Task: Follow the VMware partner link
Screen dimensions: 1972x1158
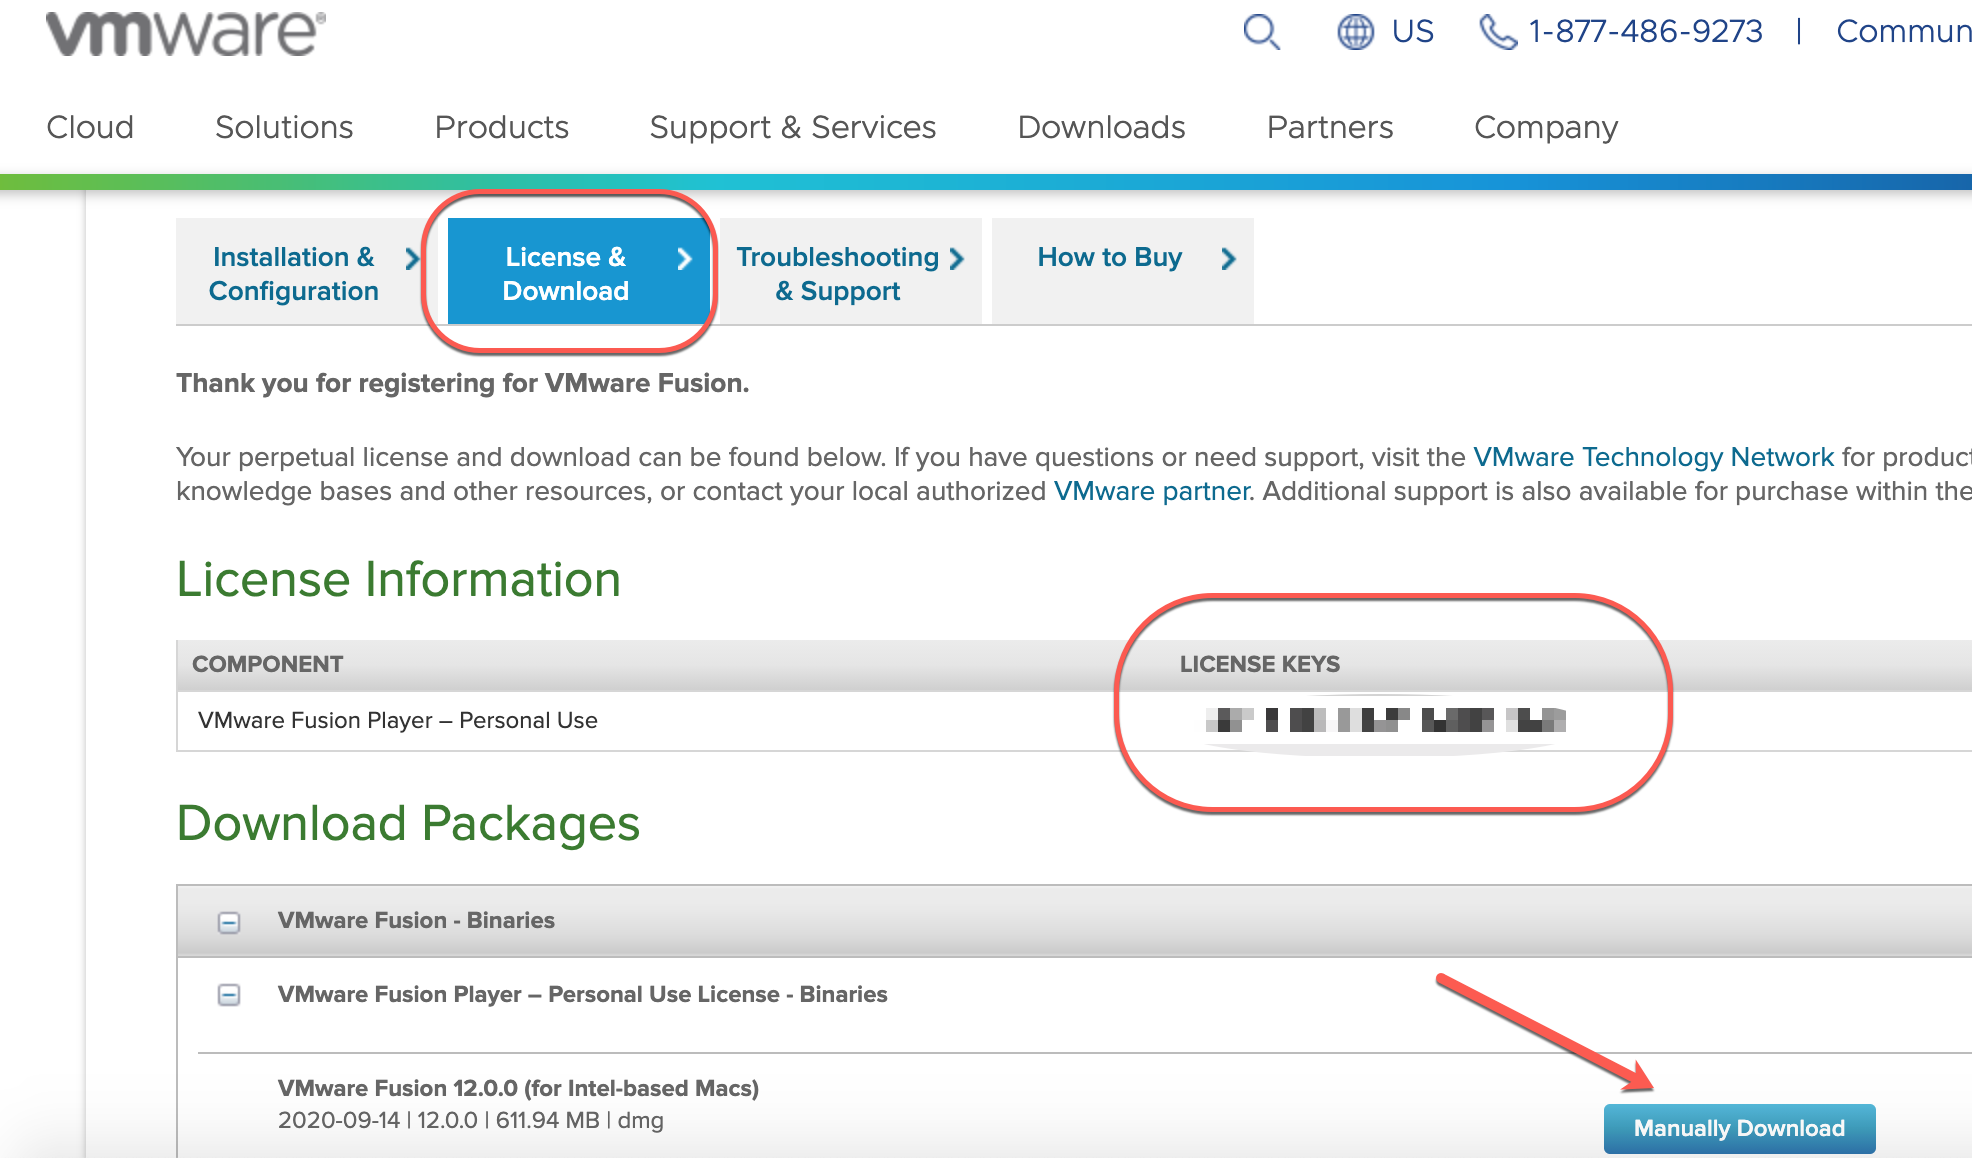Action: [x=1151, y=491]
